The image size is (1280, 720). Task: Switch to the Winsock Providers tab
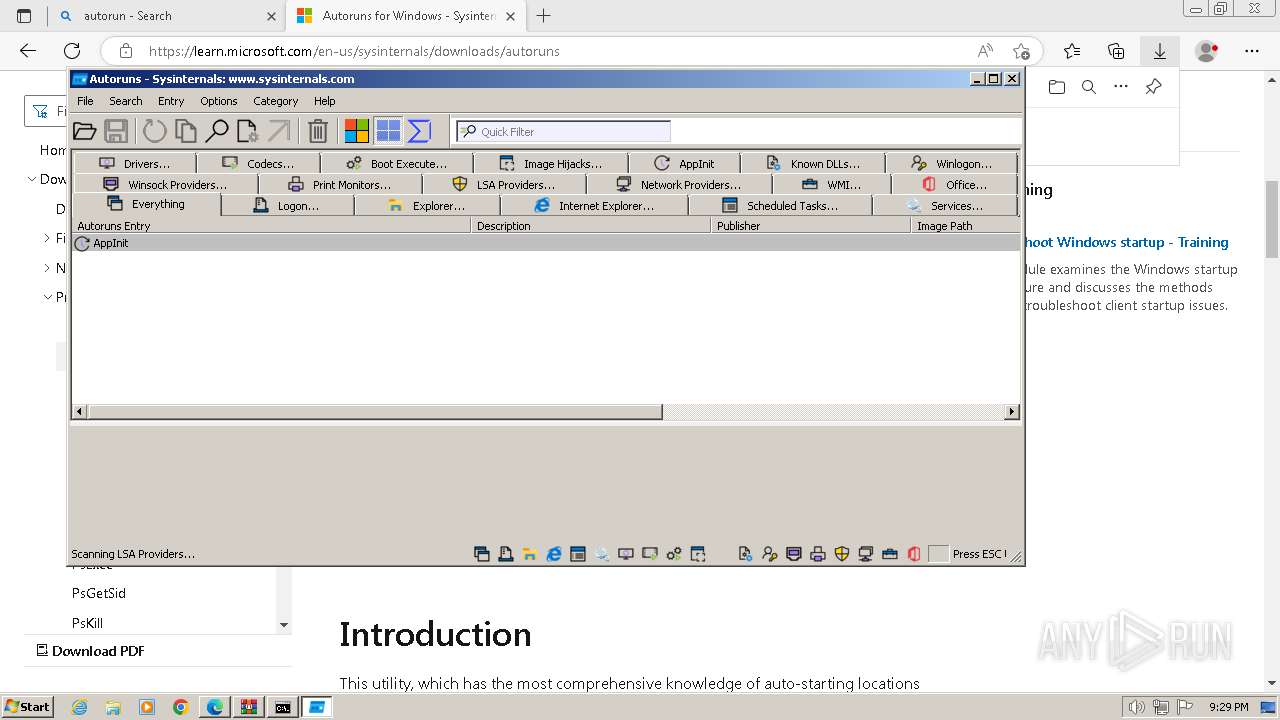tap(165, 184)
